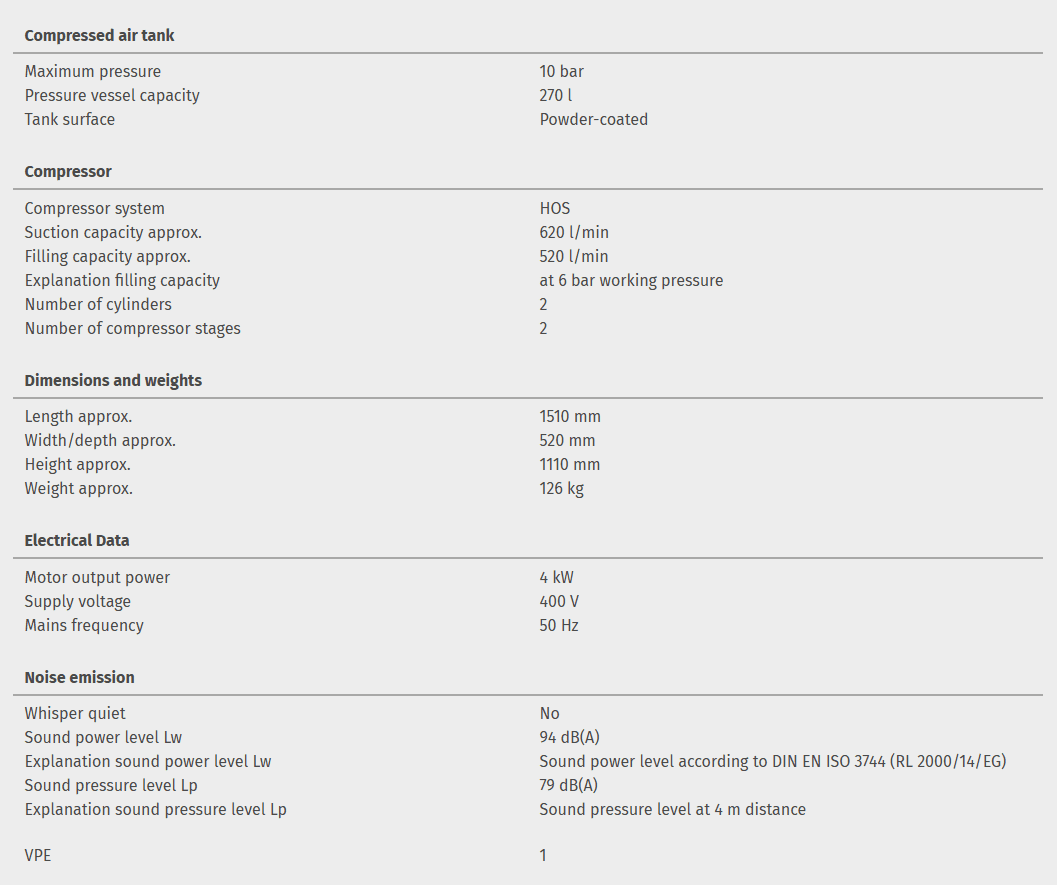The width and height of the screenshot is (1057, 885).
Task: Click the Electrical Data section heading
Action: coord(77,540)
